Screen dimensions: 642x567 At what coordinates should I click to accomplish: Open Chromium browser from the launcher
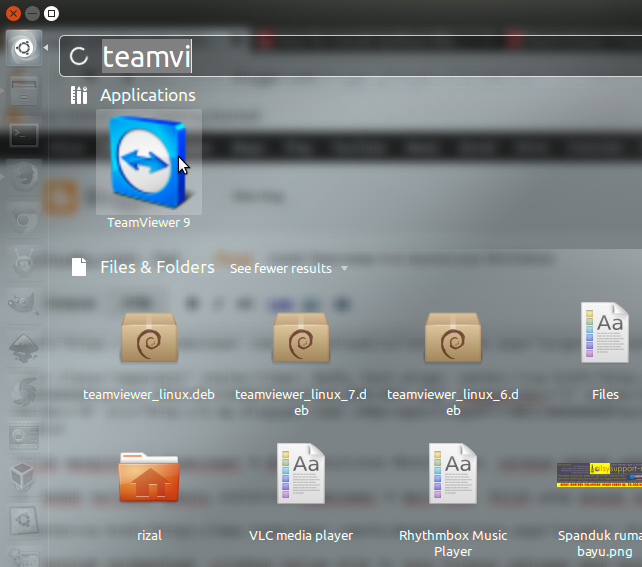click(24, 220)
